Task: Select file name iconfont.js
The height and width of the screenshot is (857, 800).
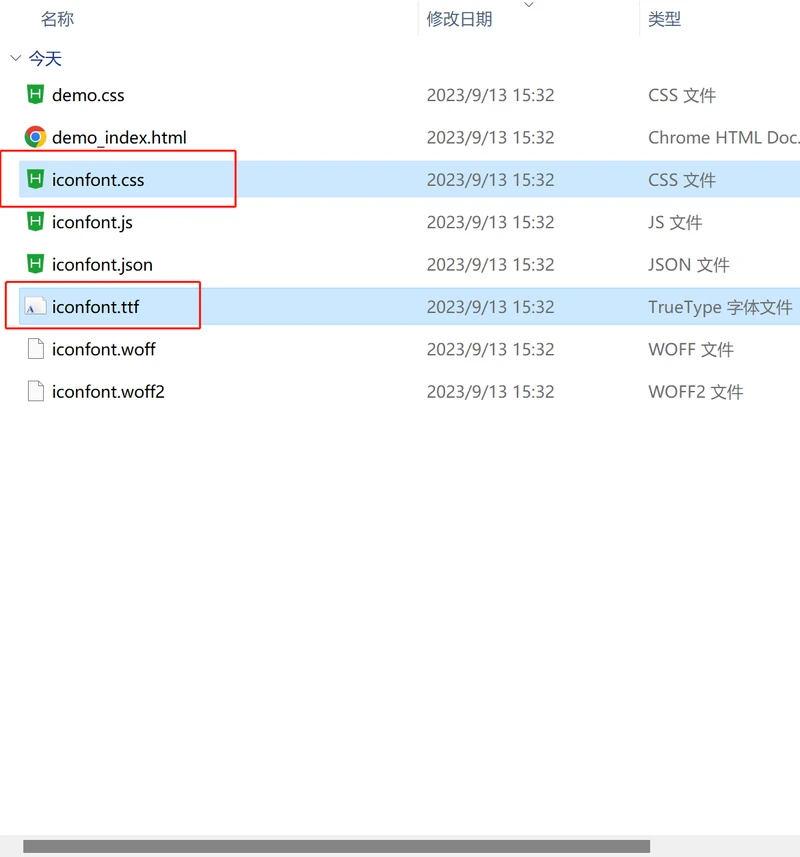Action: [x=92, y=222]
